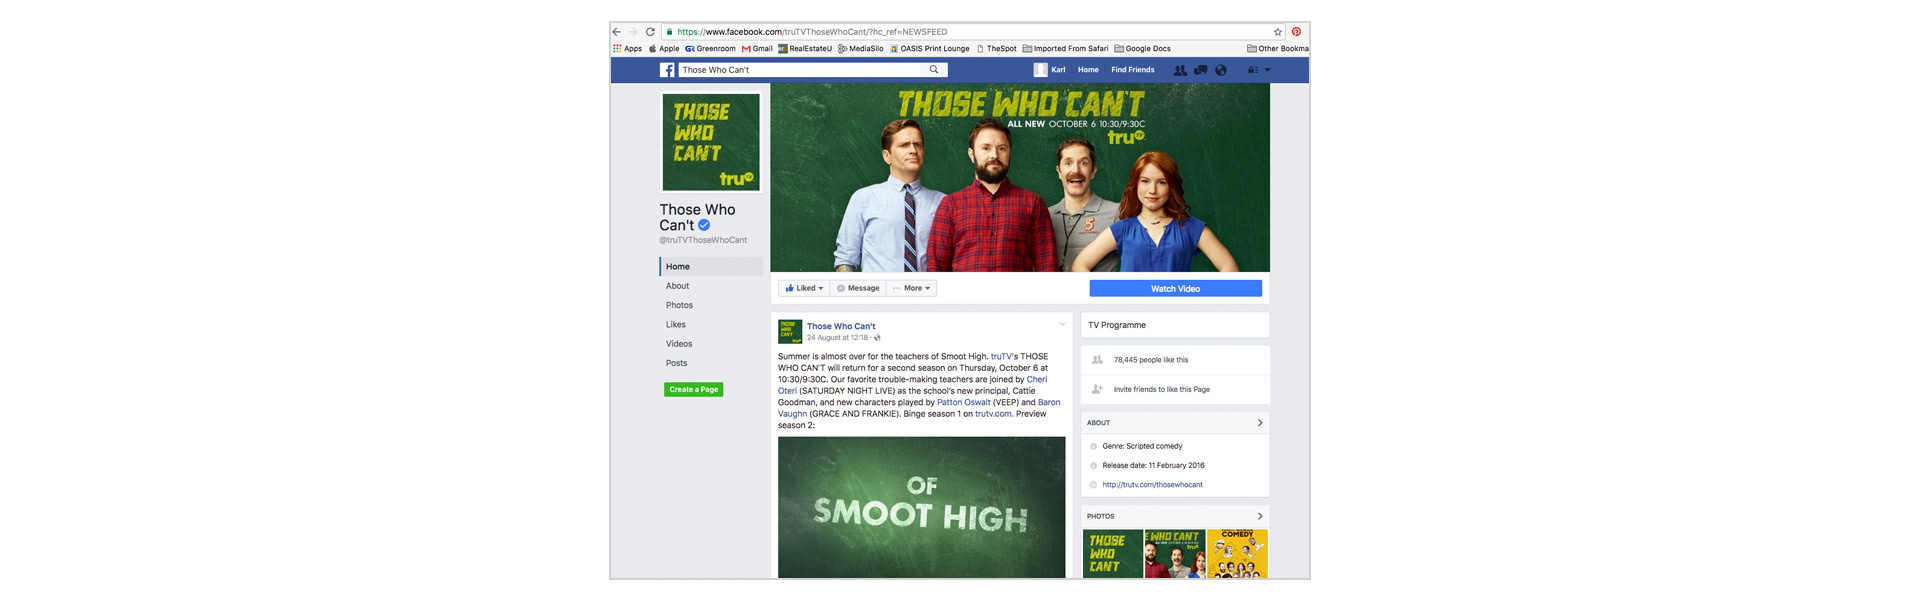Open the messages icon in top bar
Image resolution: width=1920 pixels, height=600 pixels.
pos(1201,70)
